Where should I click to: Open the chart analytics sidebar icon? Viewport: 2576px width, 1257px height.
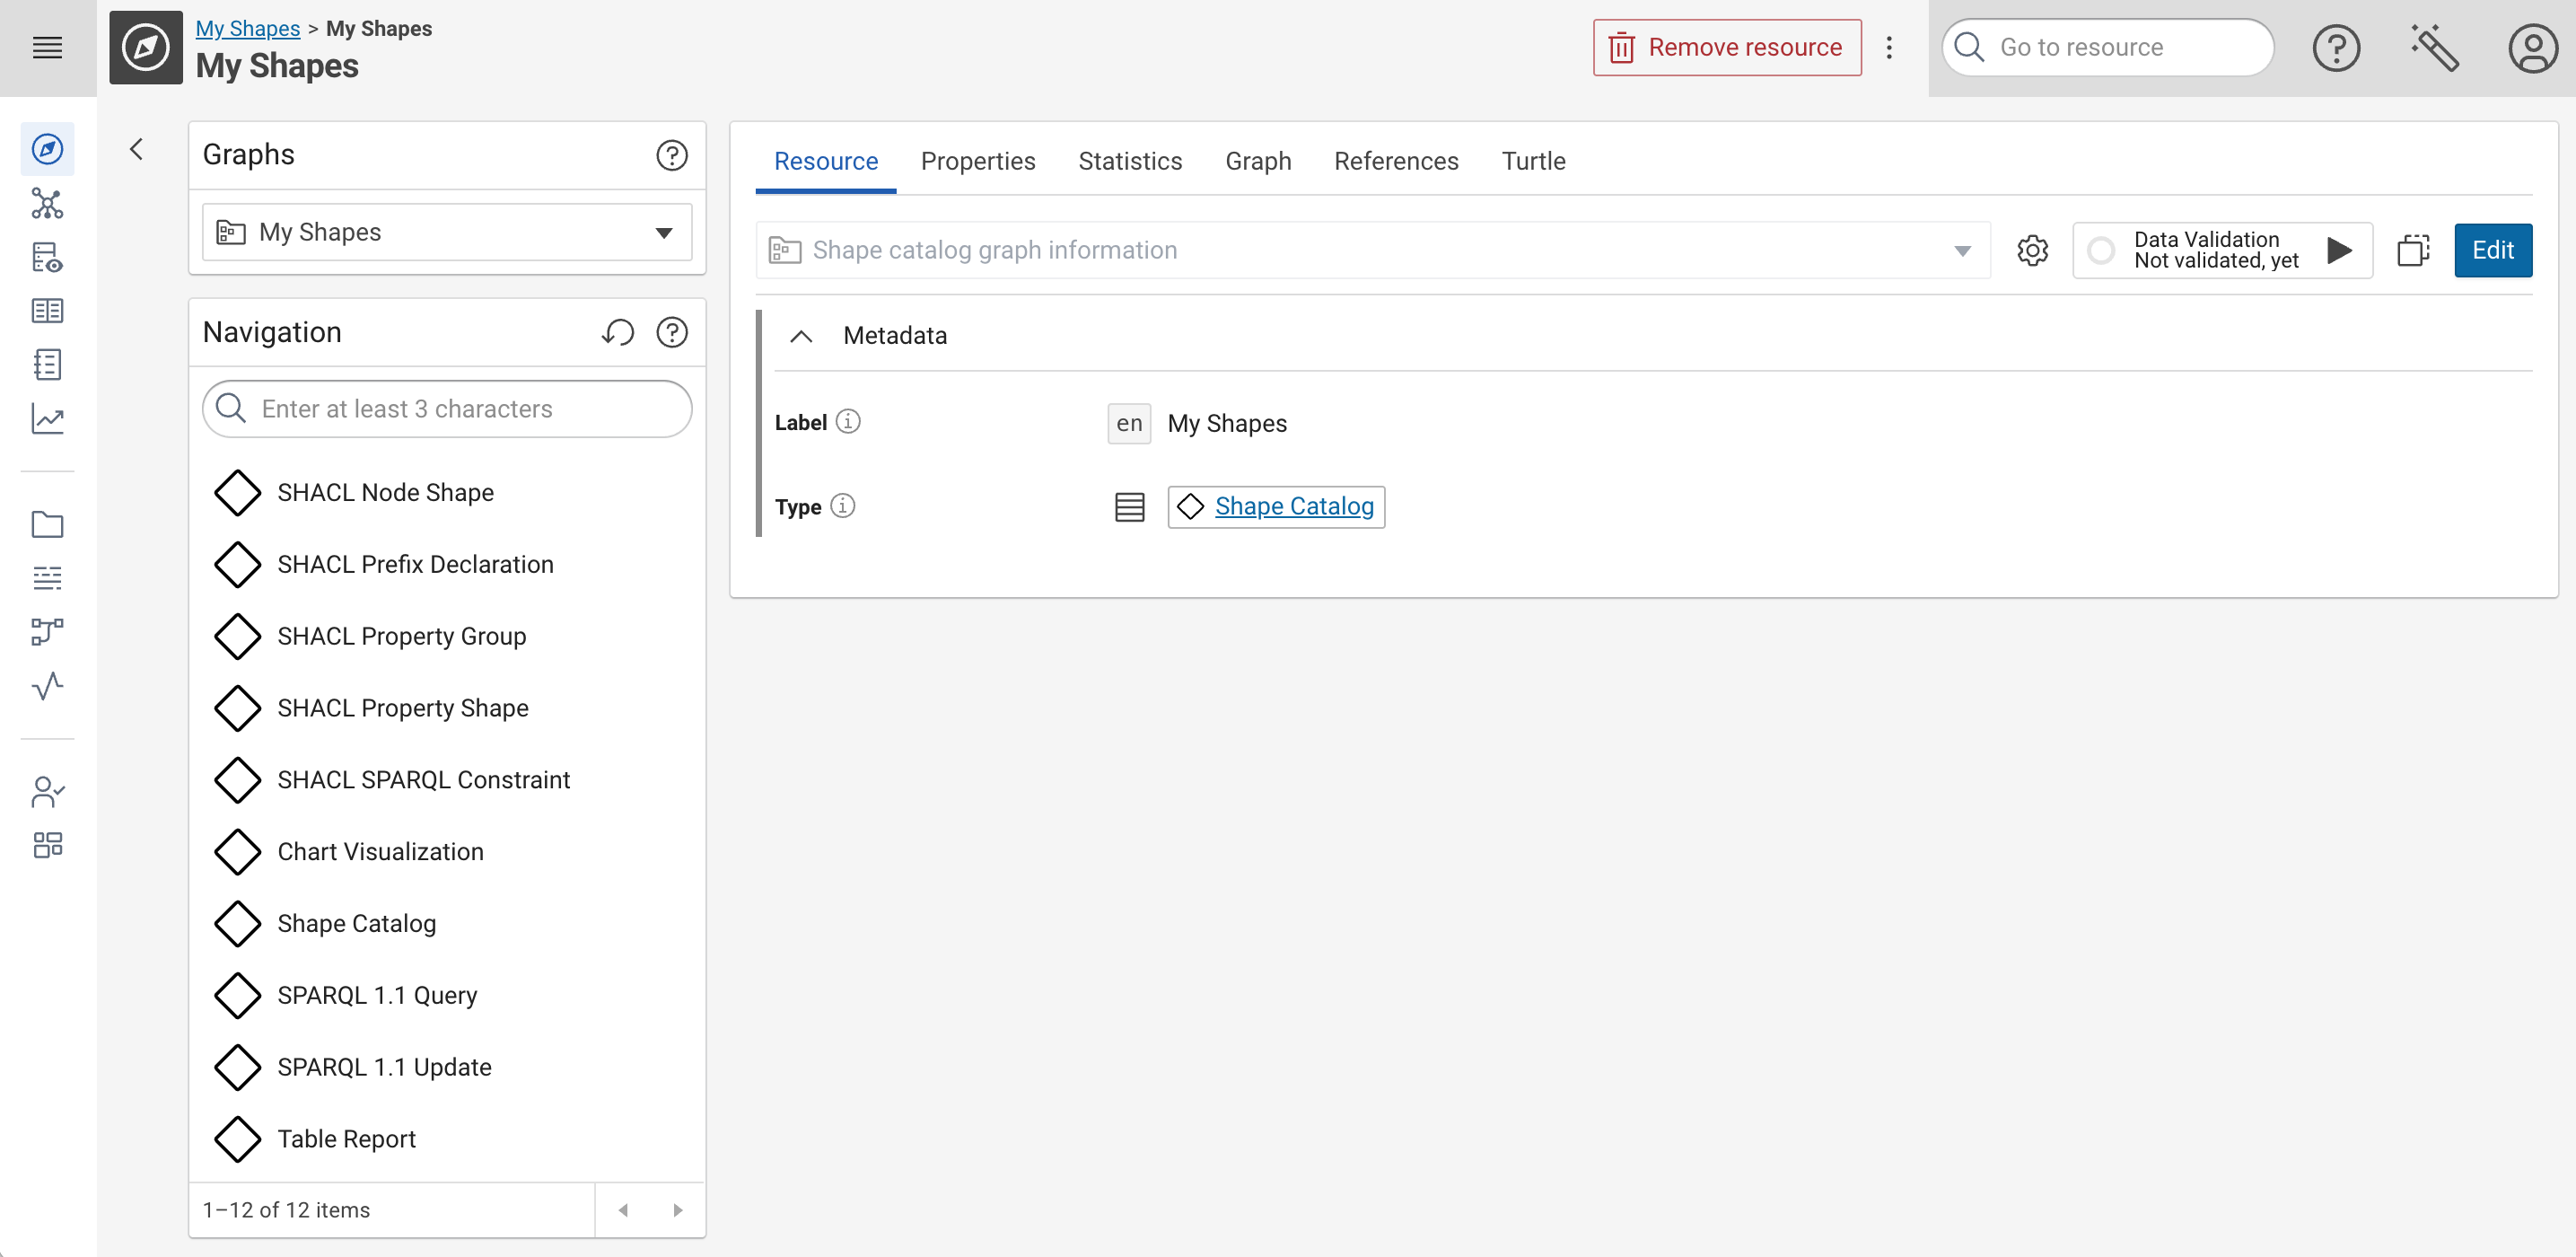click(47, 419)
